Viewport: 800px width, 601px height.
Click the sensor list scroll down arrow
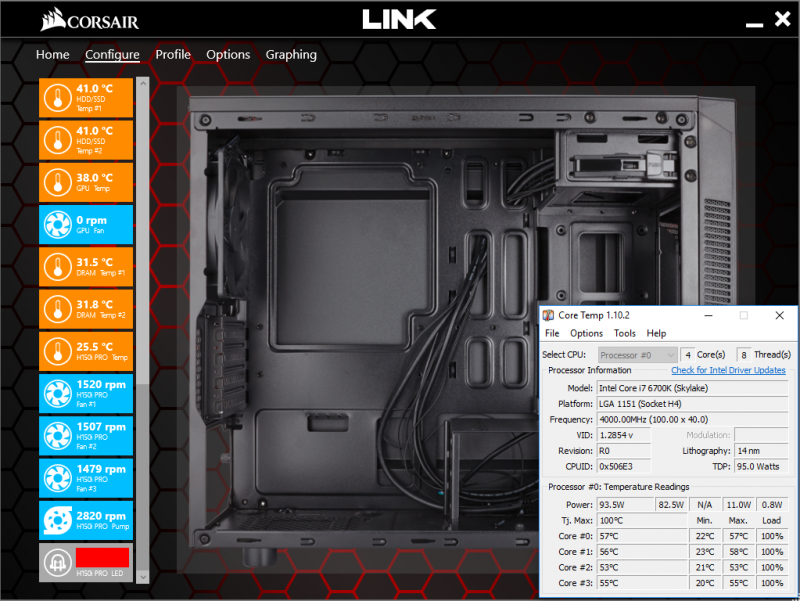tap(143, 577)
